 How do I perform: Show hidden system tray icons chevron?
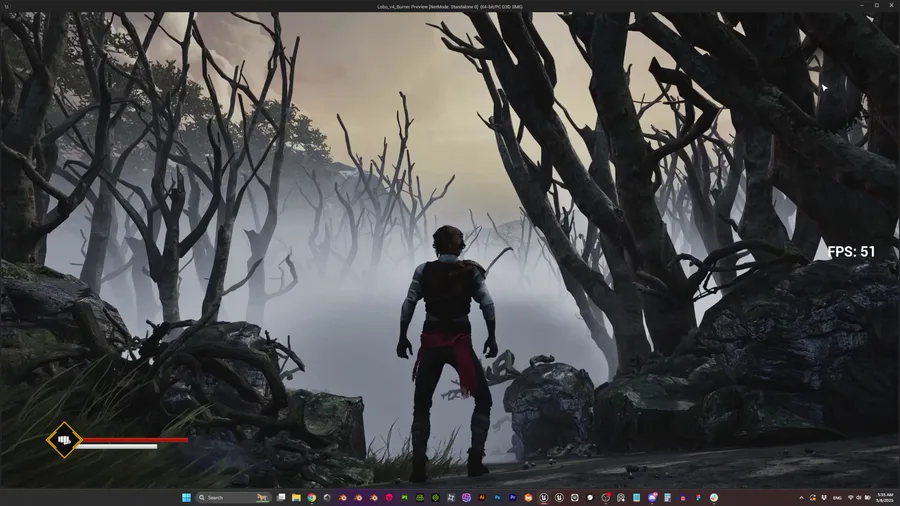(802, 497)
